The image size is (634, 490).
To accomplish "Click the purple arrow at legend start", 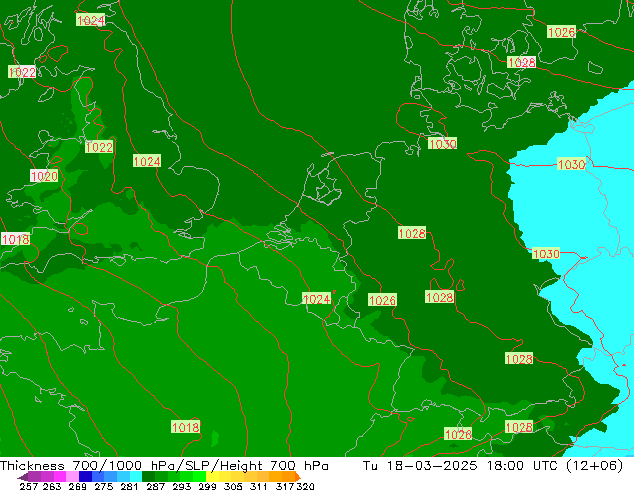I will [22, 477].
